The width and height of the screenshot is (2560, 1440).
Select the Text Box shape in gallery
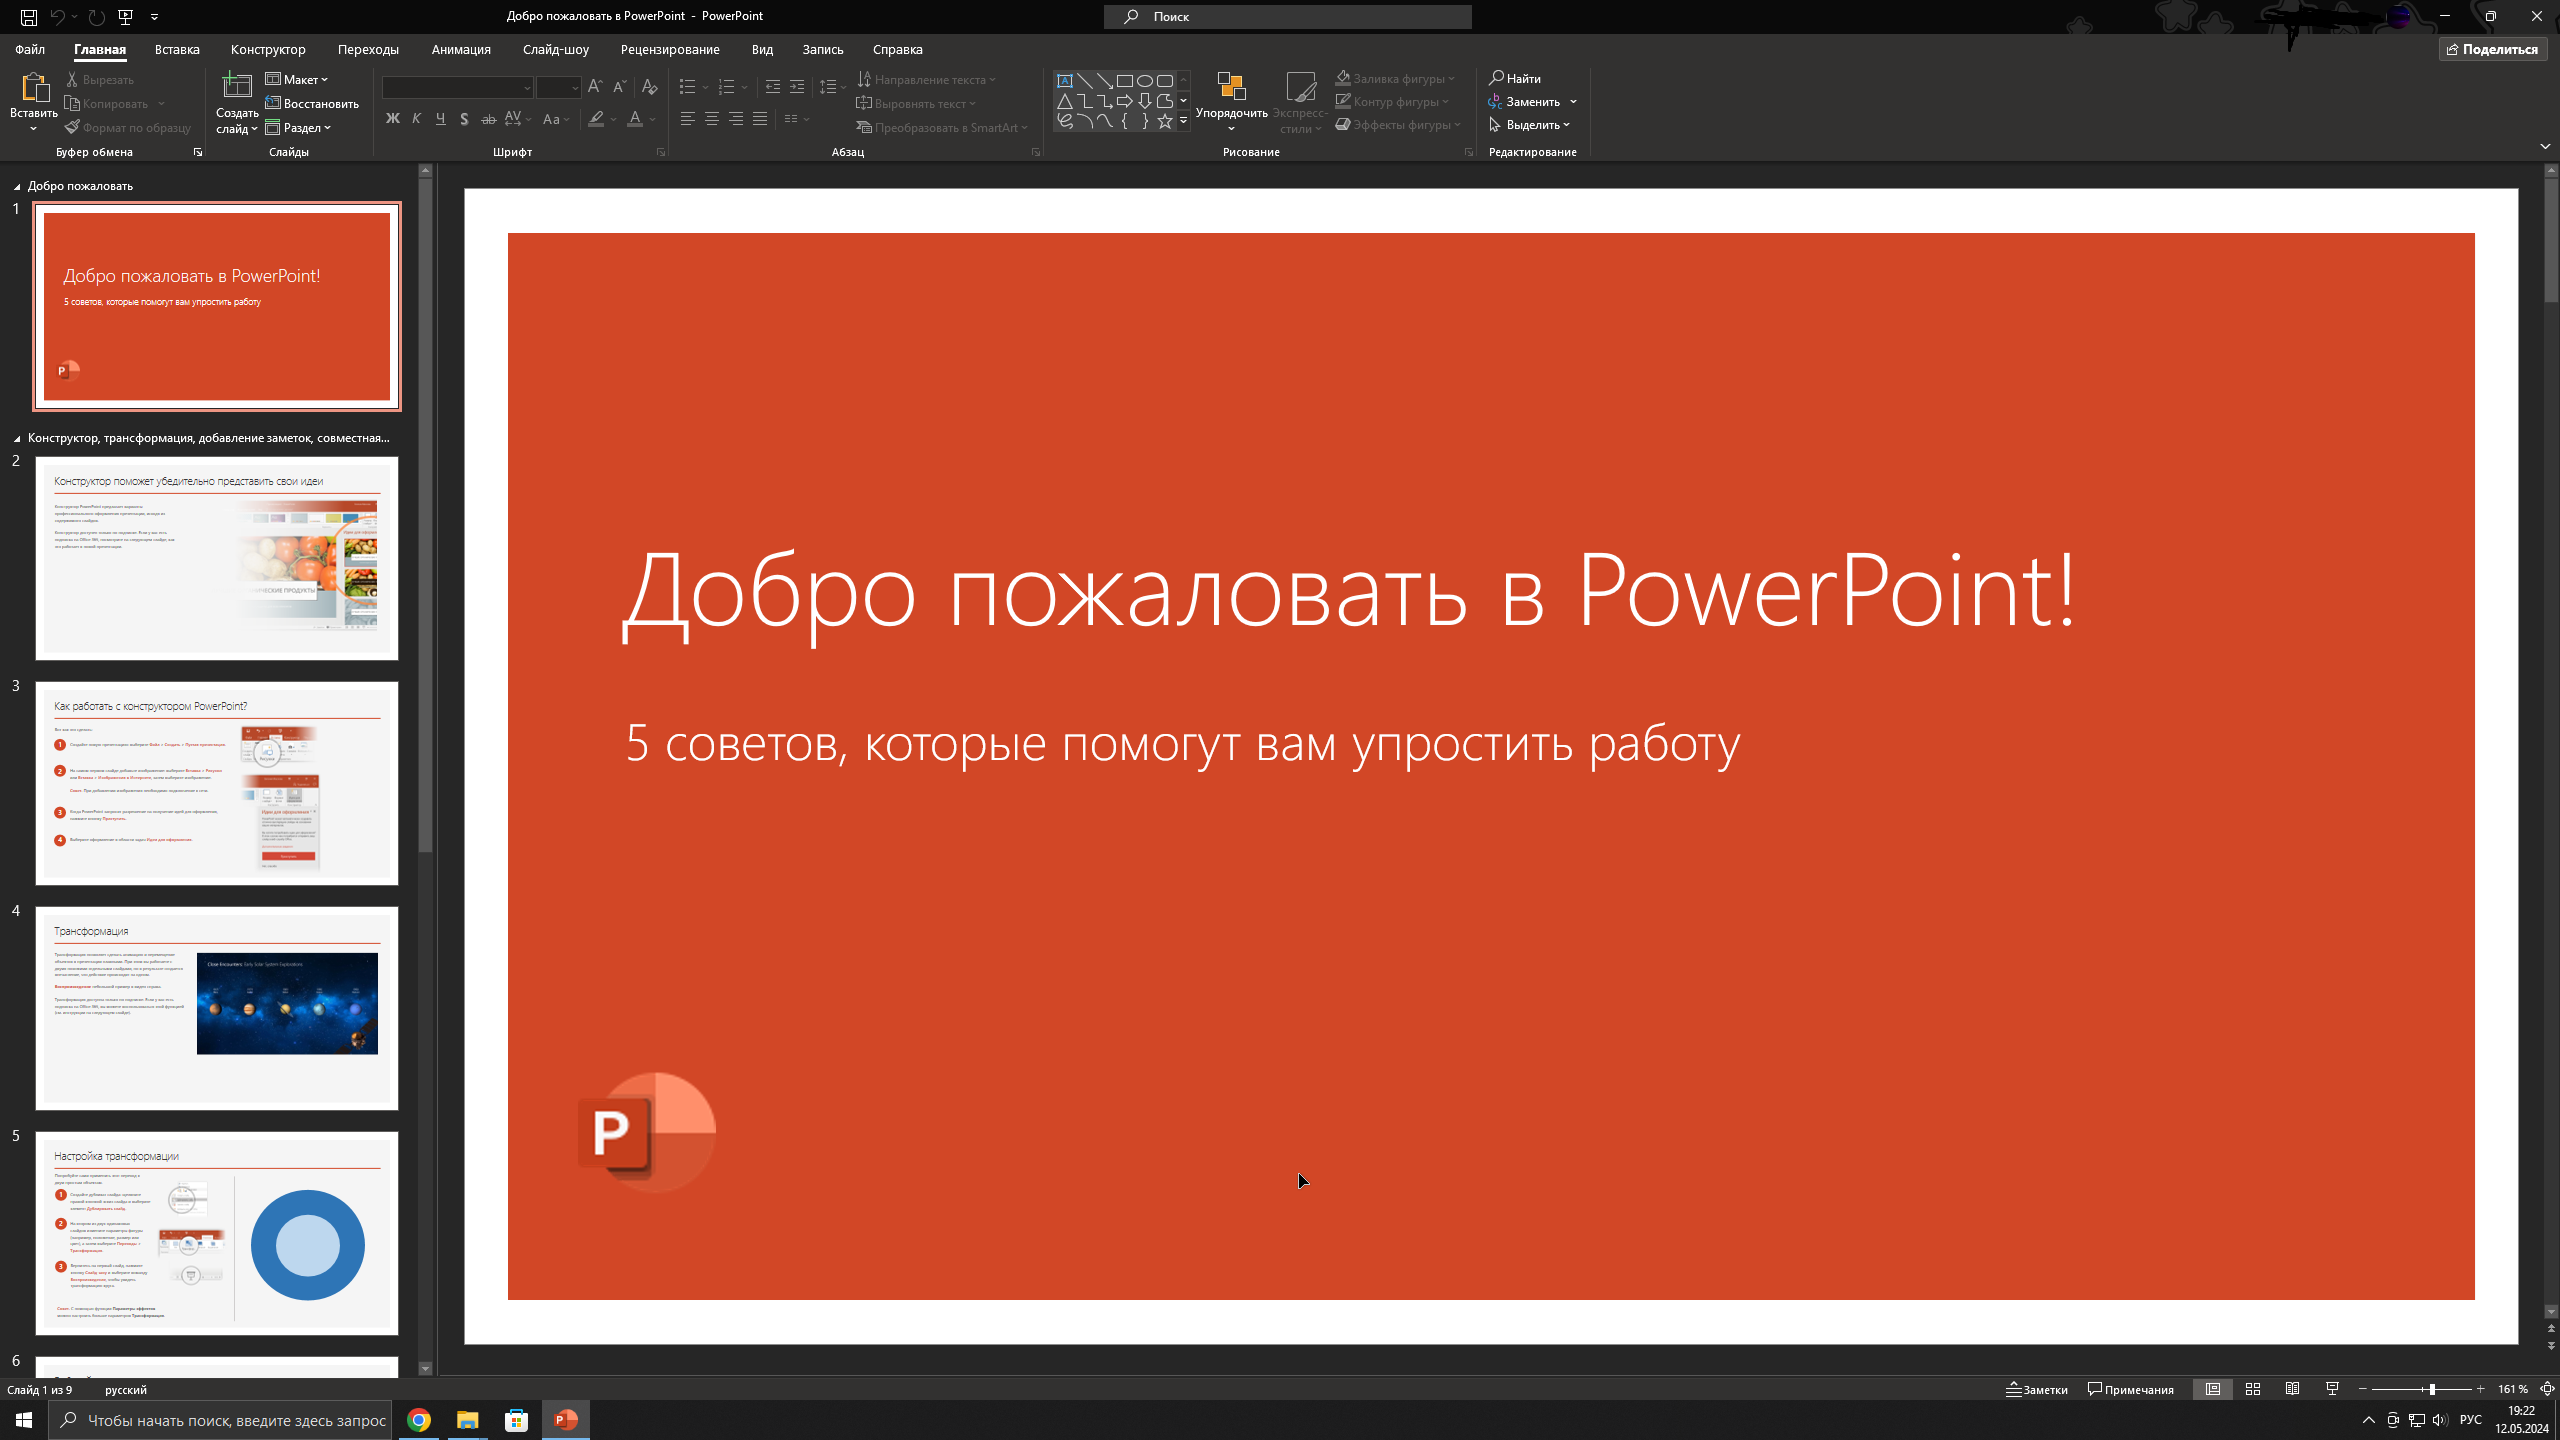1065,81
